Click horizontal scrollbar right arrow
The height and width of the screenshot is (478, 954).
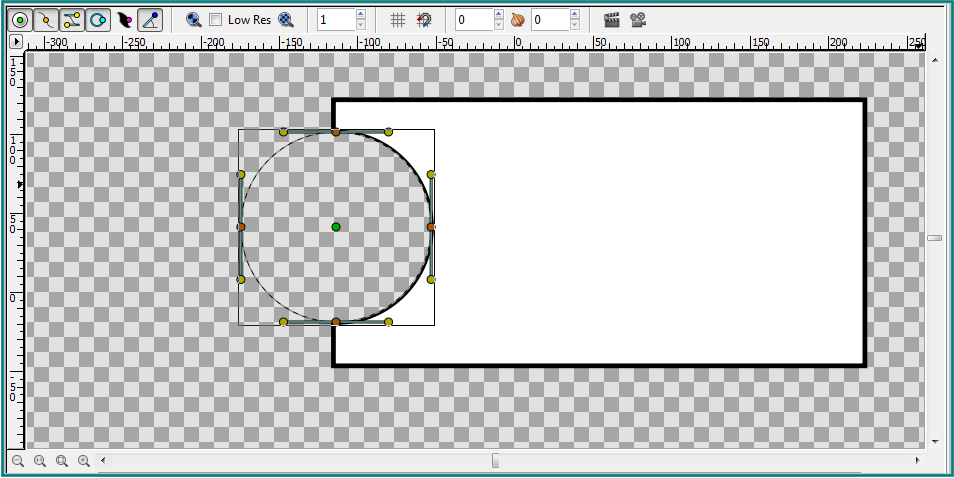pos(917,461)
